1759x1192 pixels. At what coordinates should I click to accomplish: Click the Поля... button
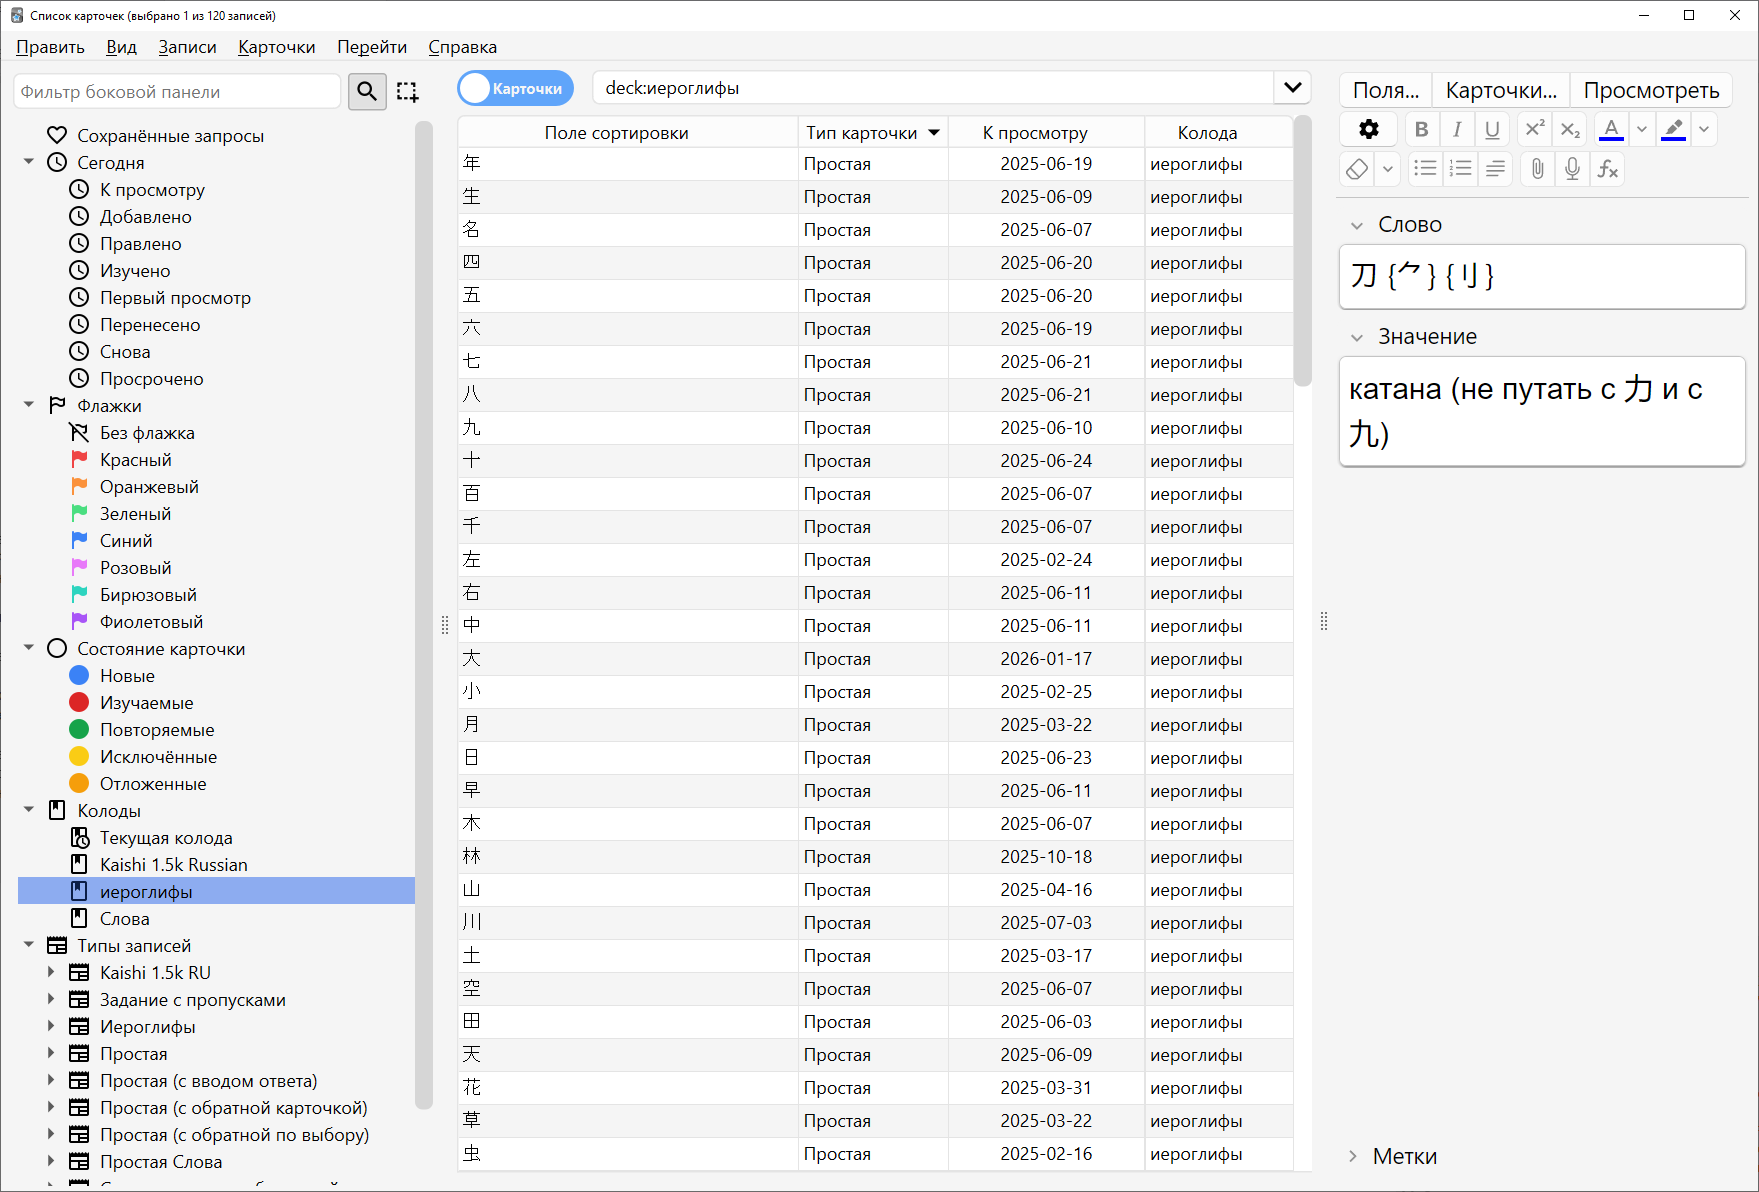[1385, 90]
